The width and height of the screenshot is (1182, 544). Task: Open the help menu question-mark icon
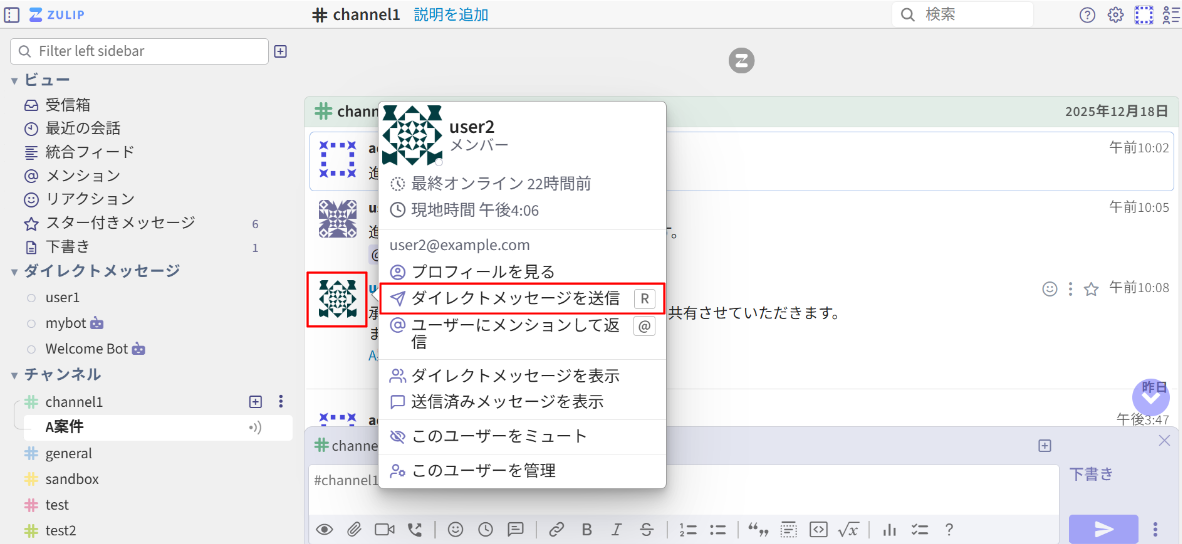point(1087,15)
